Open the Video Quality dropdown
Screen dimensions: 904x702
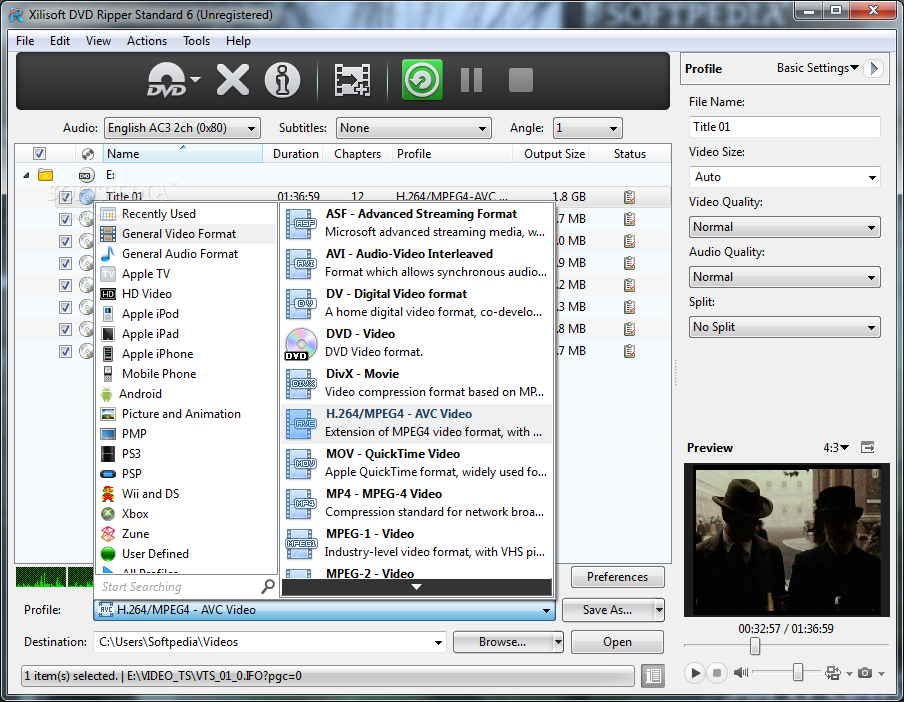(x=784, y=227)
